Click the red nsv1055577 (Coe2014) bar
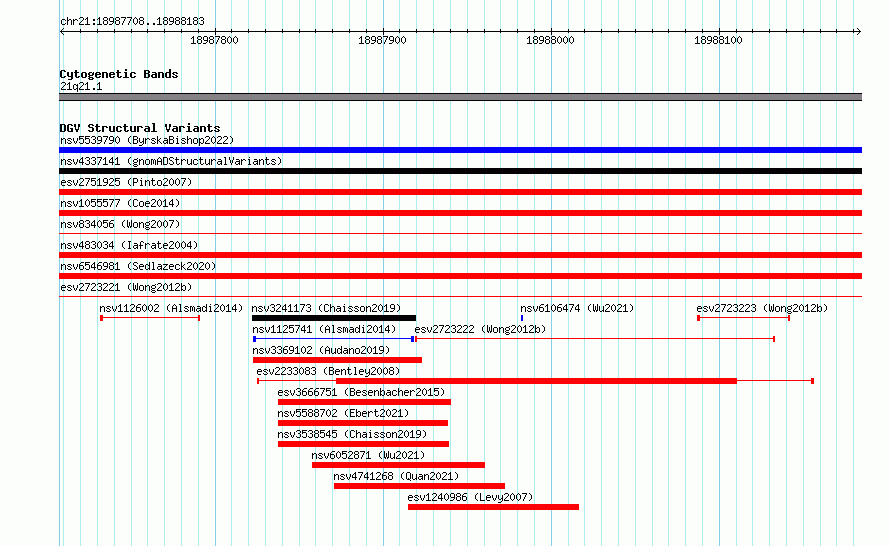 pyautogui.click(x=460, y=213)
